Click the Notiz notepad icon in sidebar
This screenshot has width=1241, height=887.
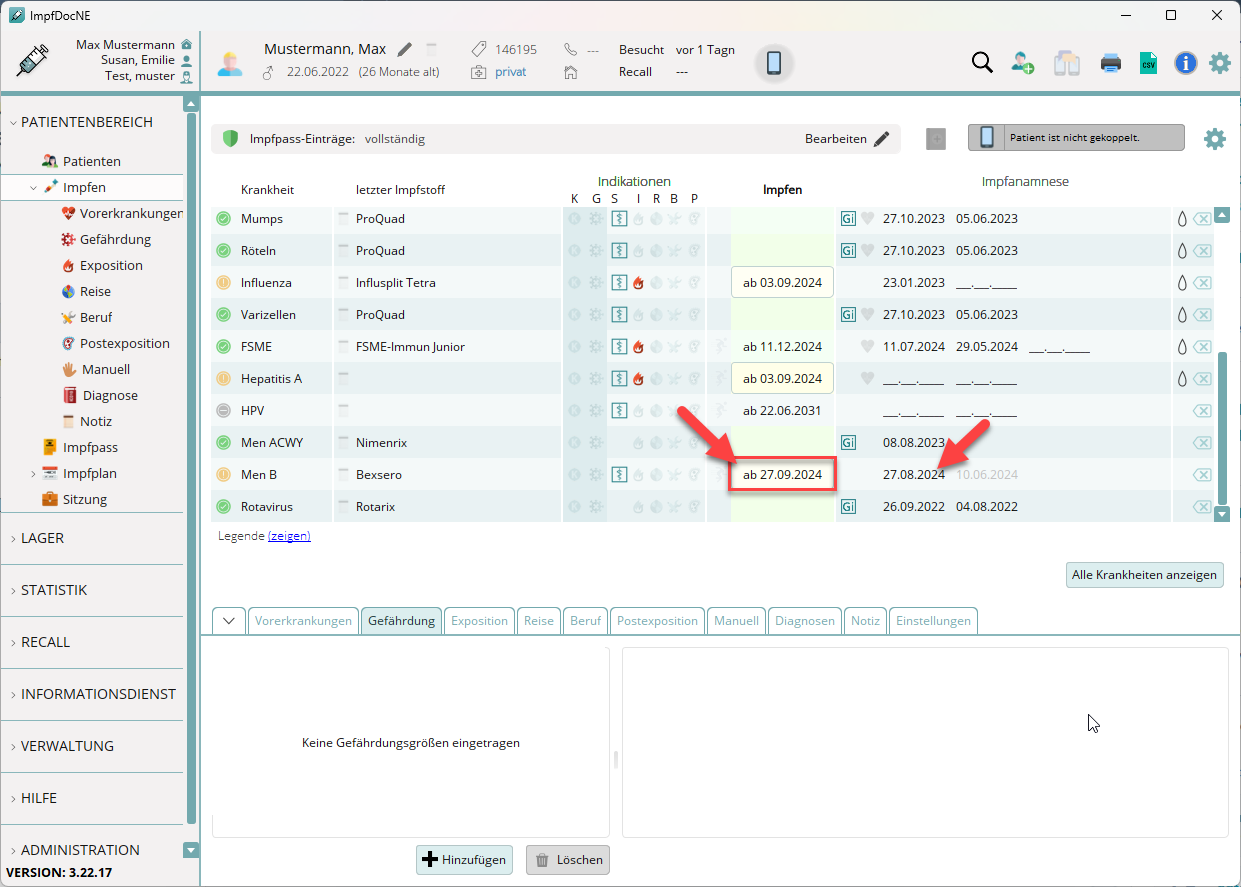point(68,421)
